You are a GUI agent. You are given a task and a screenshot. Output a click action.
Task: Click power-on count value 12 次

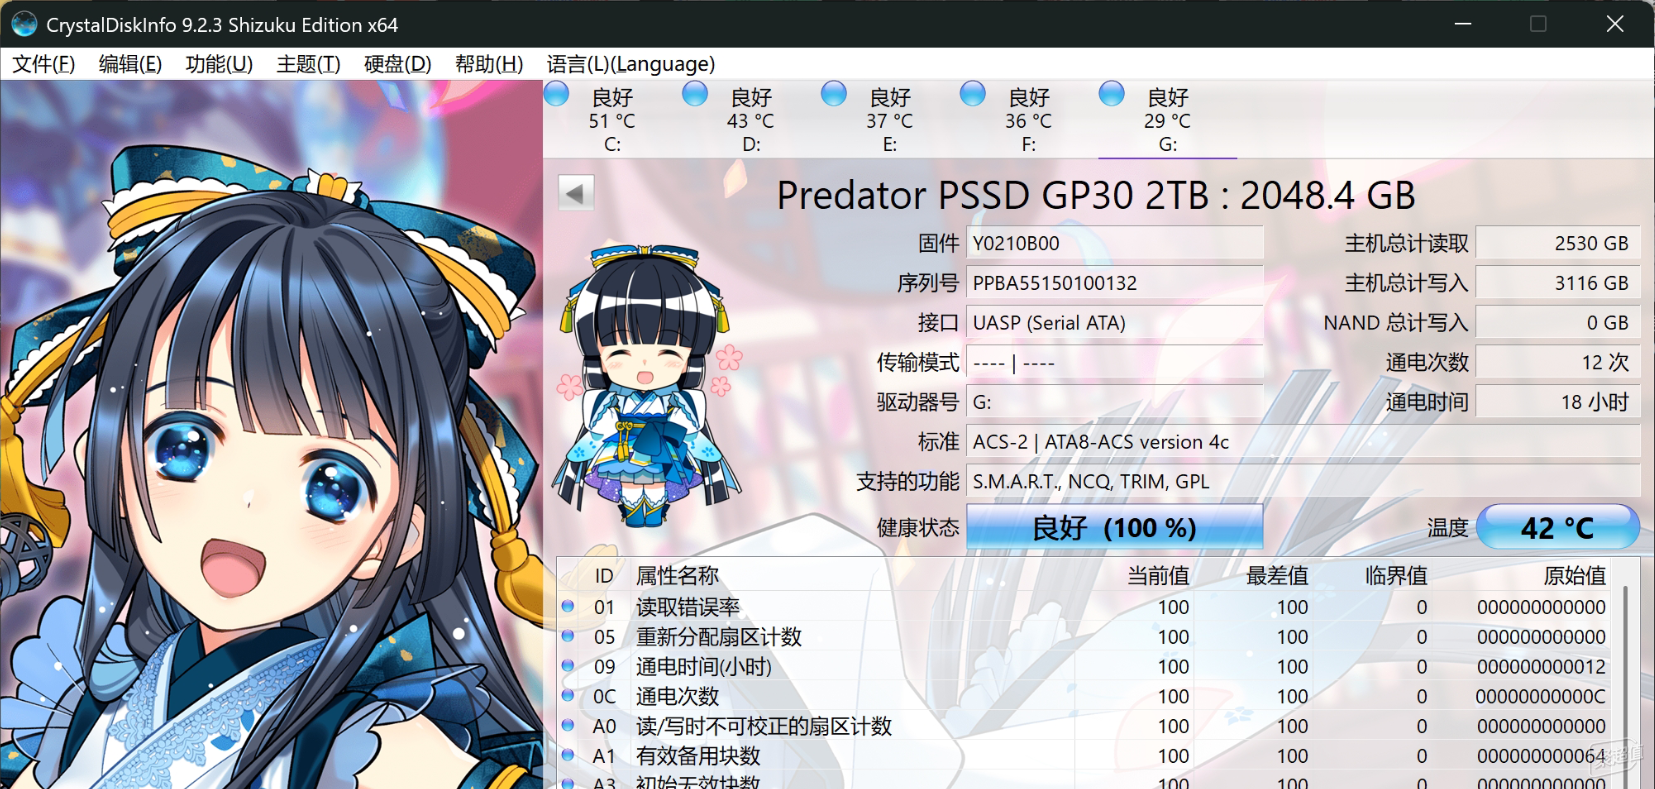1557,362
